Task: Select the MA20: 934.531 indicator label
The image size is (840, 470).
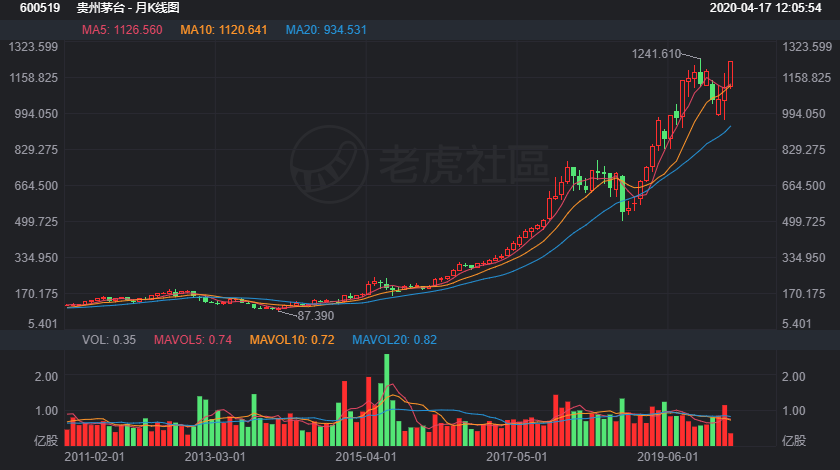Action: click(326, 30)
